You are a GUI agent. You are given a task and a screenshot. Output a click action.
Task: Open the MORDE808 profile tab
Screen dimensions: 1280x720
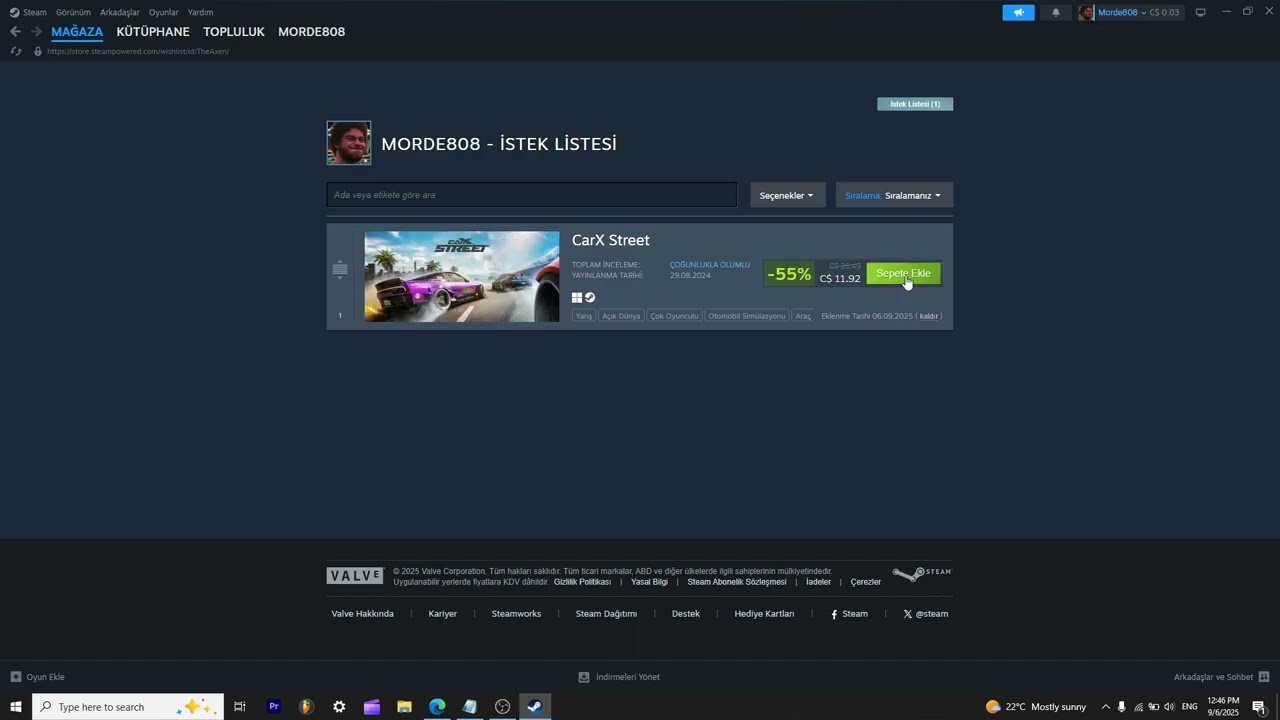click(311, 32)
